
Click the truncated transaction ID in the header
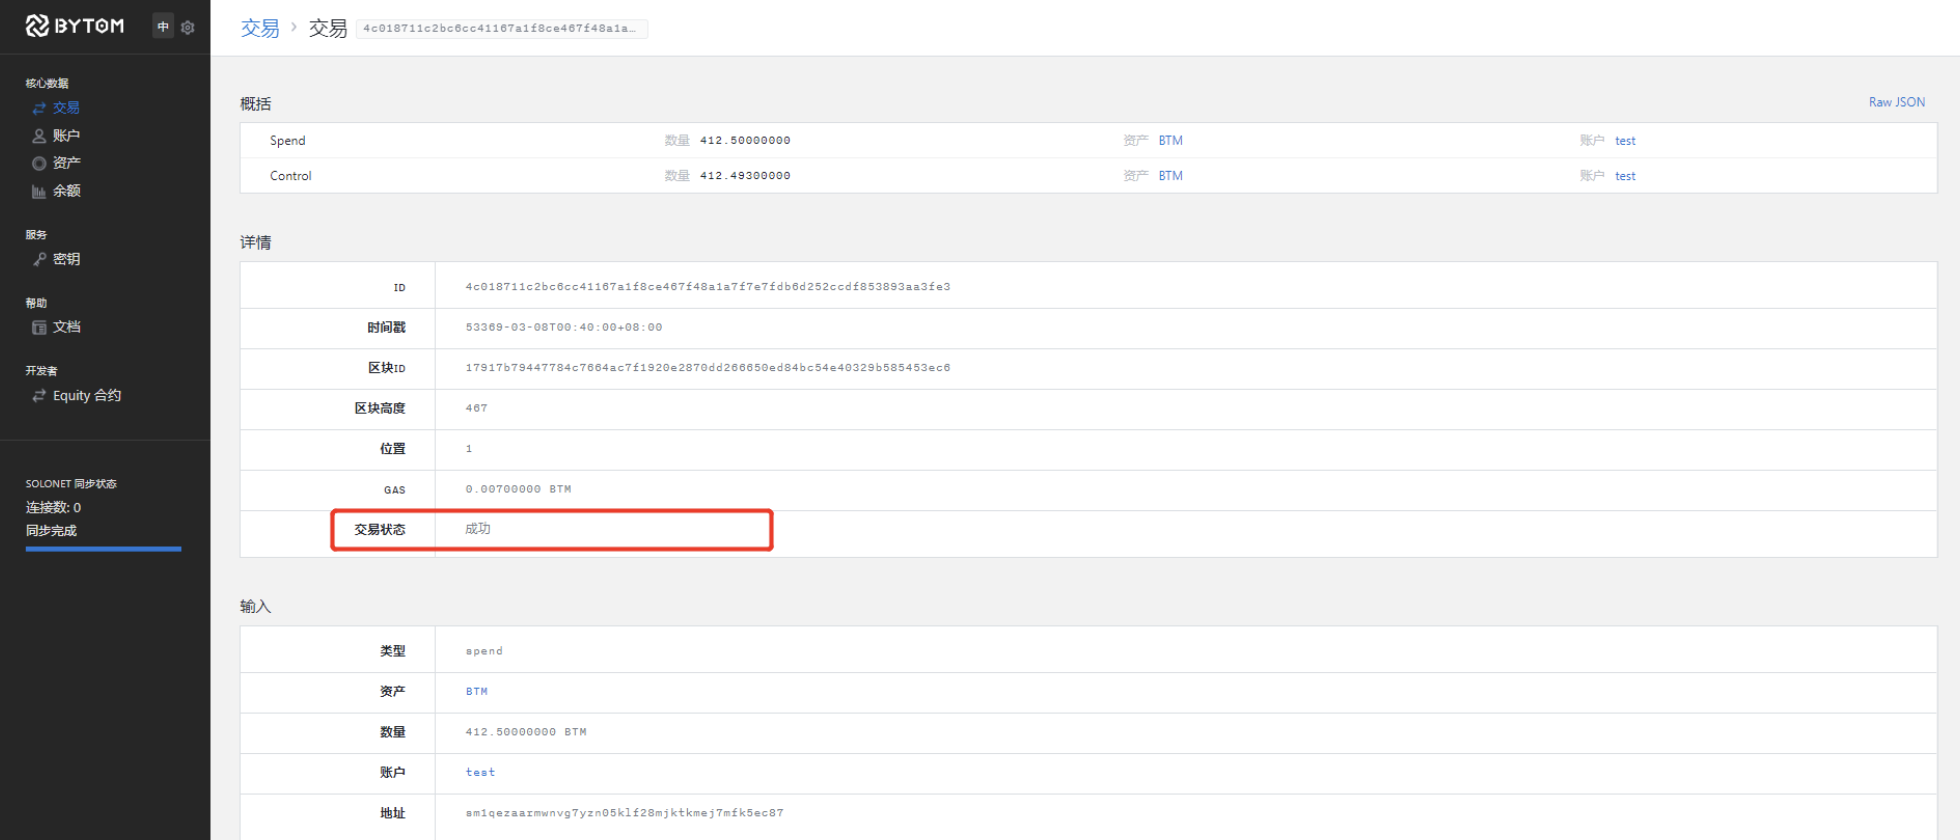pyautogui.click(x=501, y=28)
